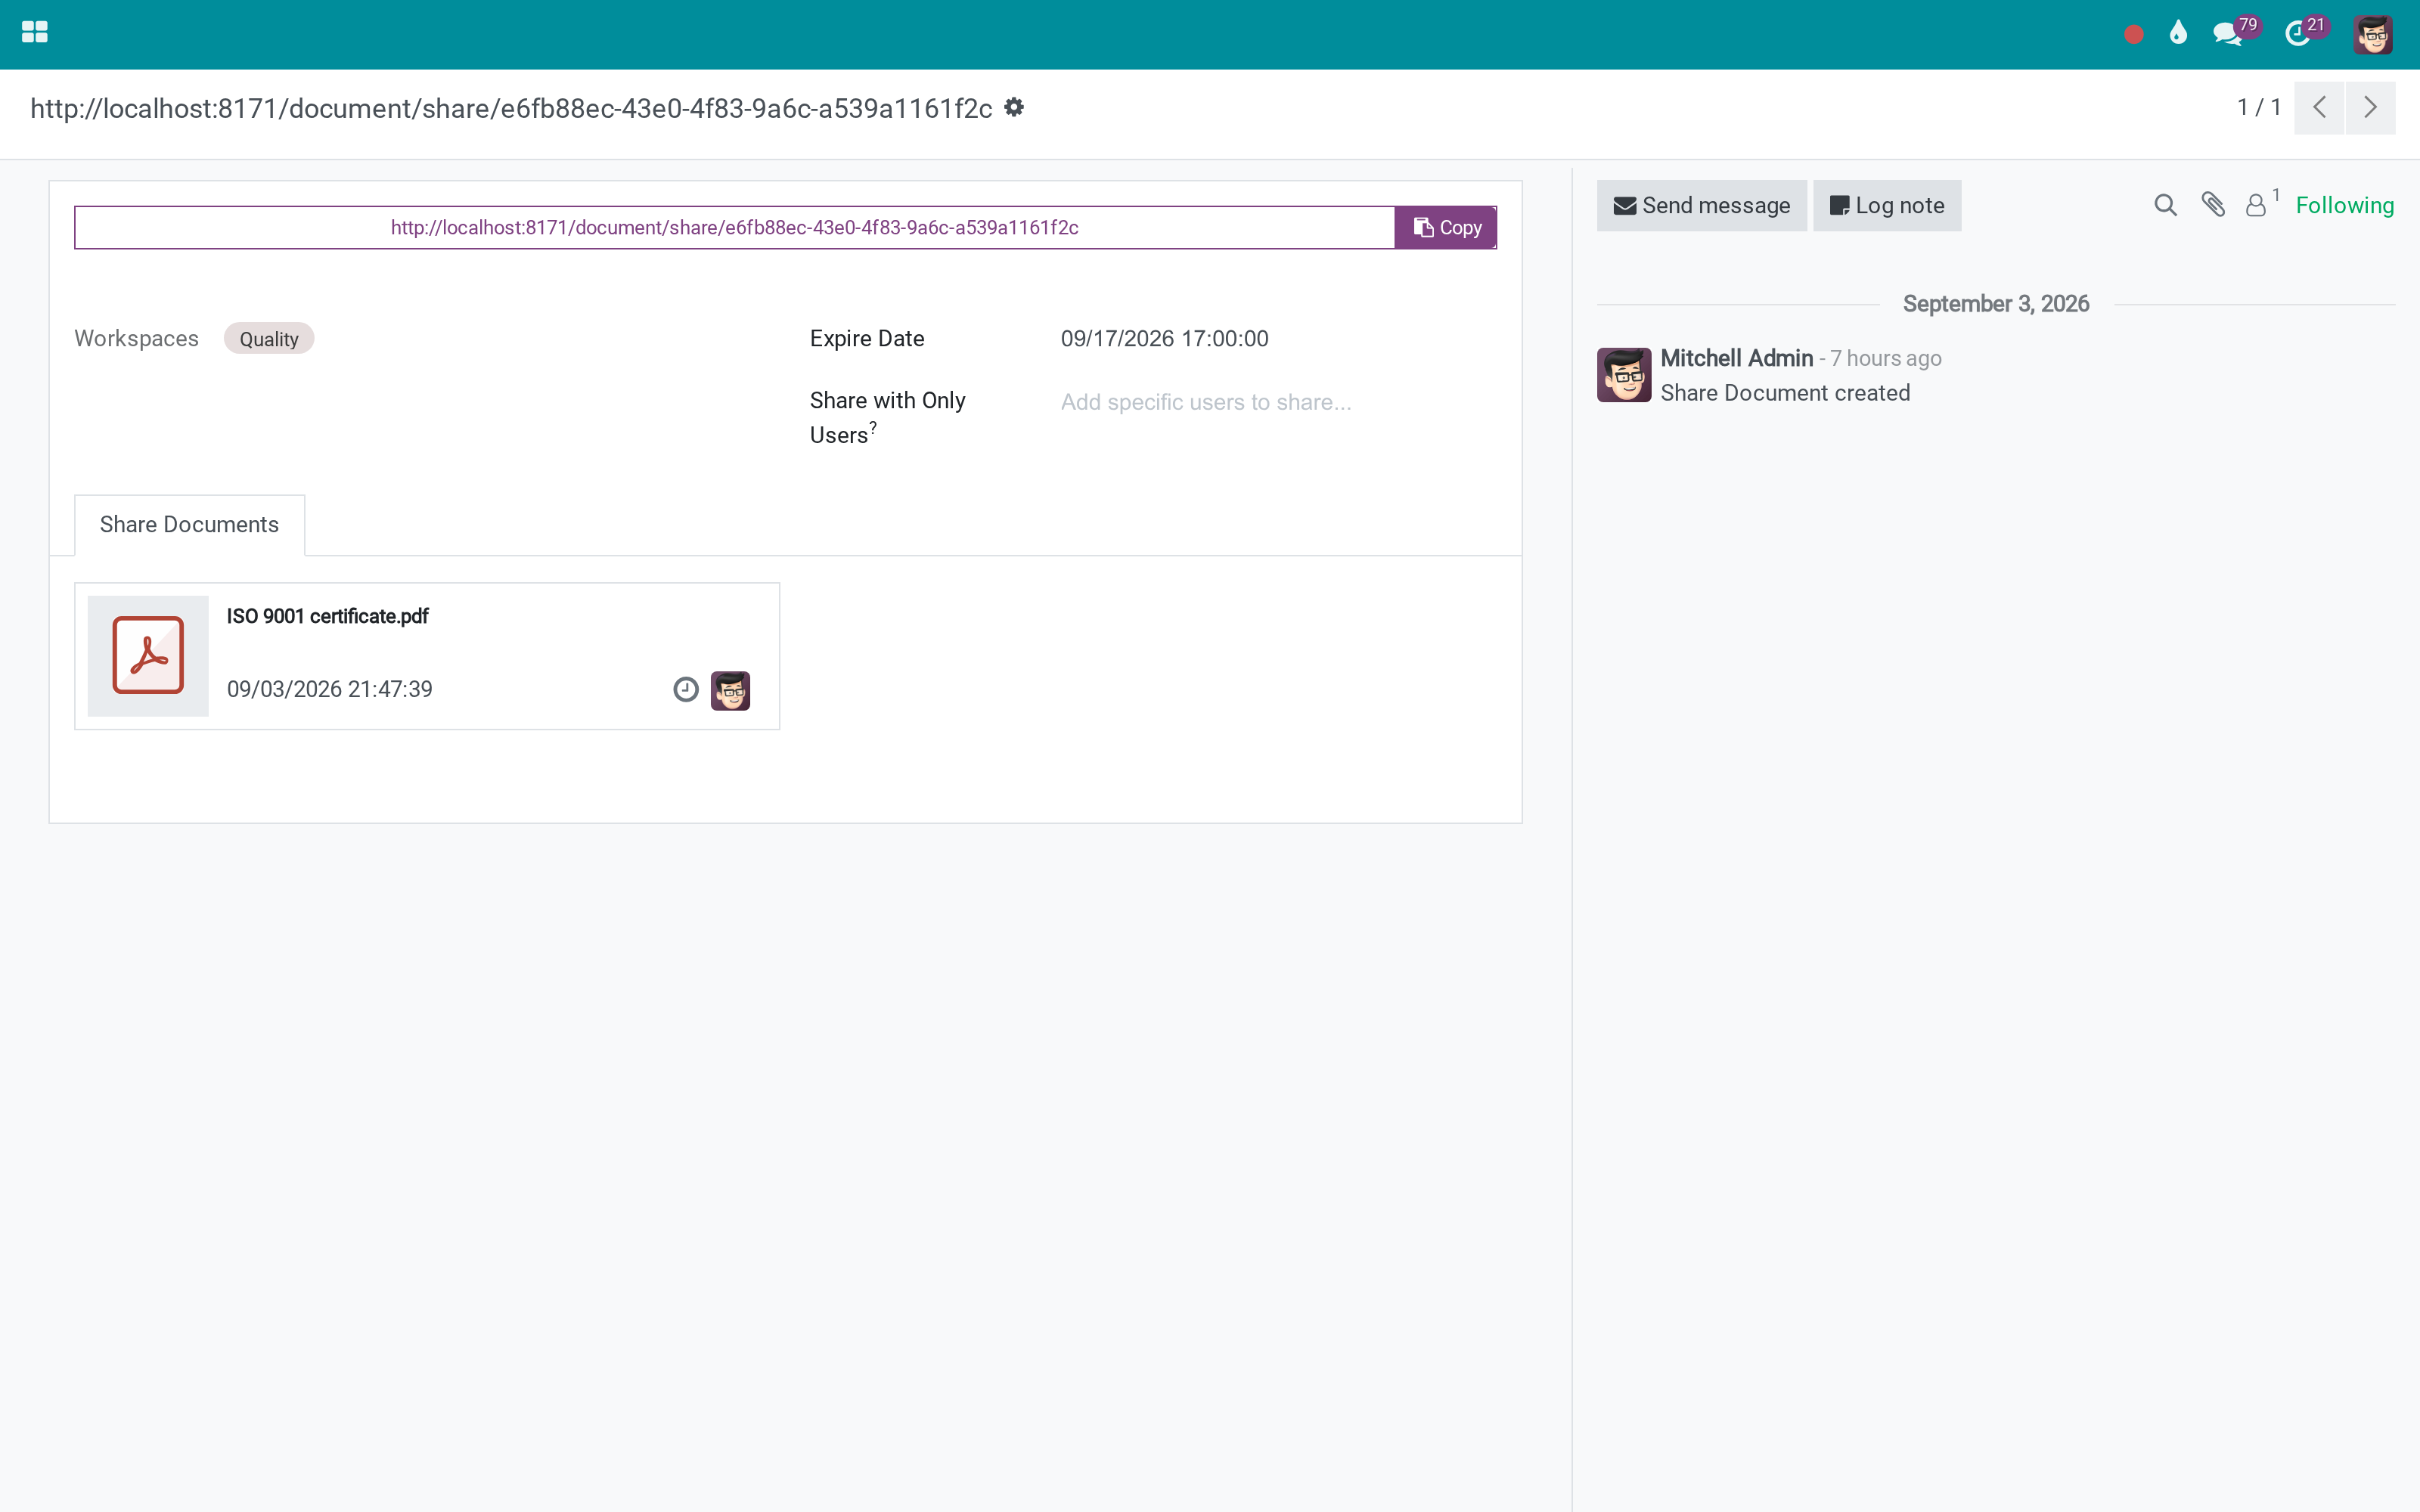Open the PDF thumbnail of ISO 9001 certificate
The image size is (2420, 1512).
[148, 656]
